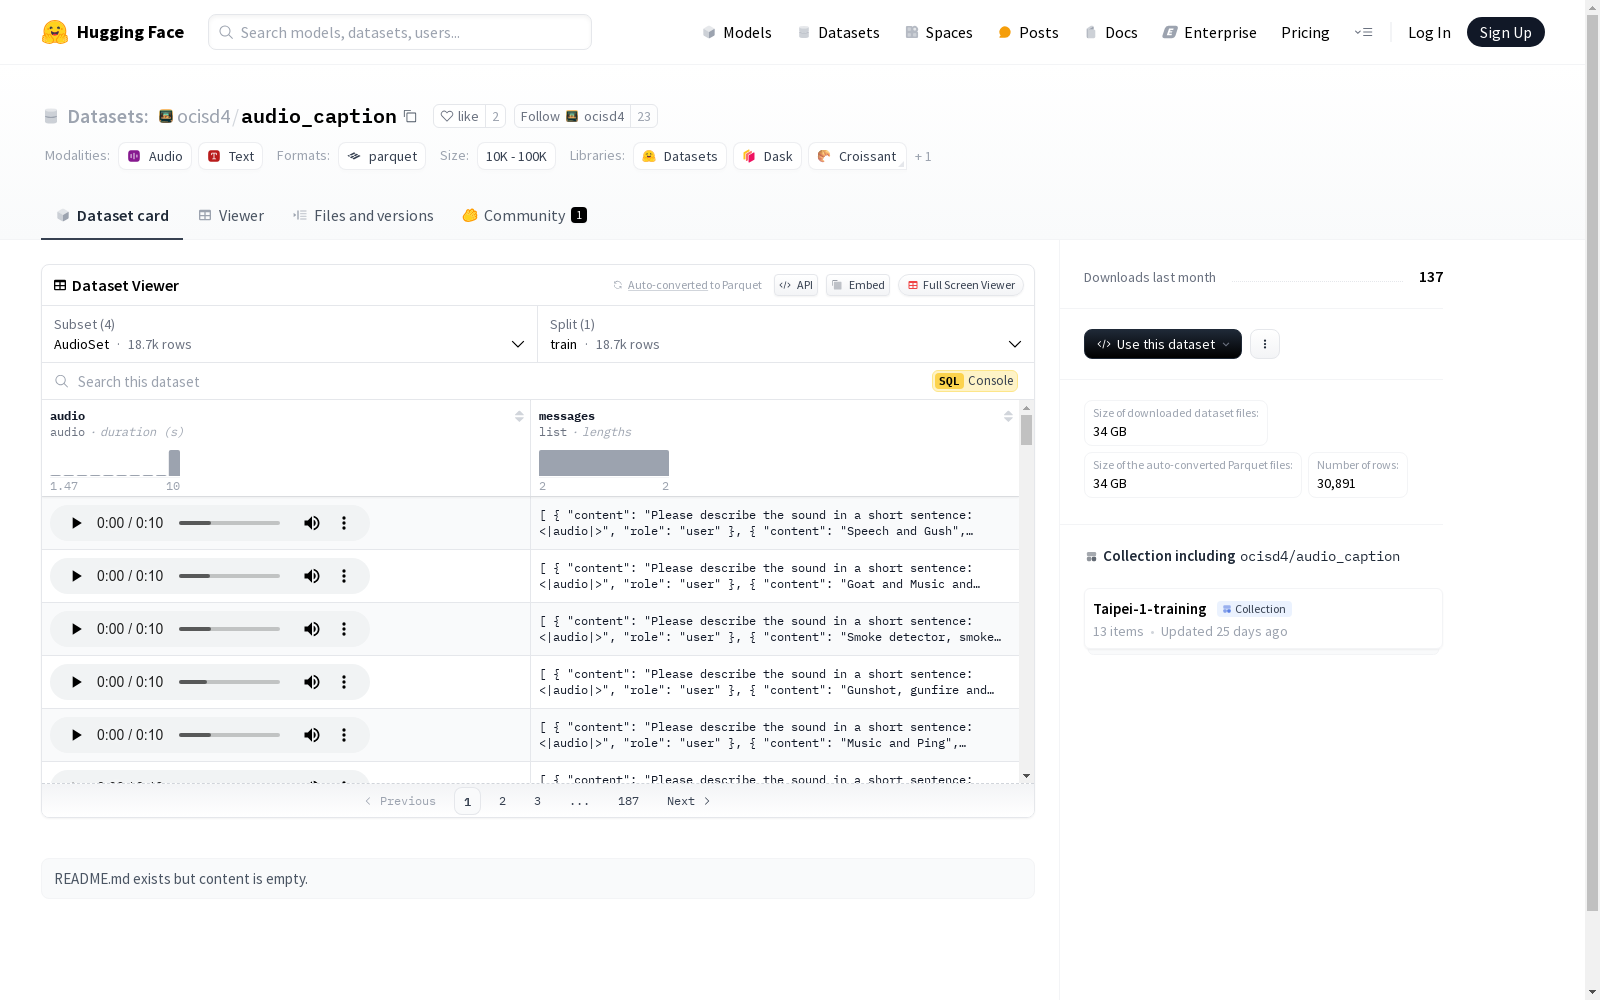This screenshot has width=1600, height=1000.
Task: Play audio in the Speech and Gush row
Action: [x=76, y=523]
